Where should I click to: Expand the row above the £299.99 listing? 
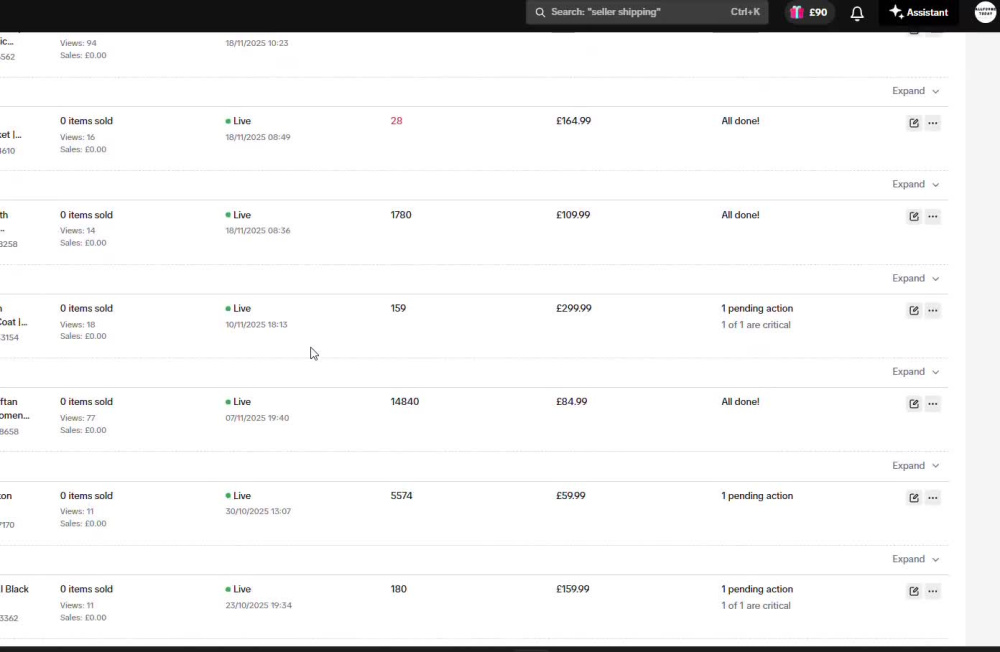point(915,278)
